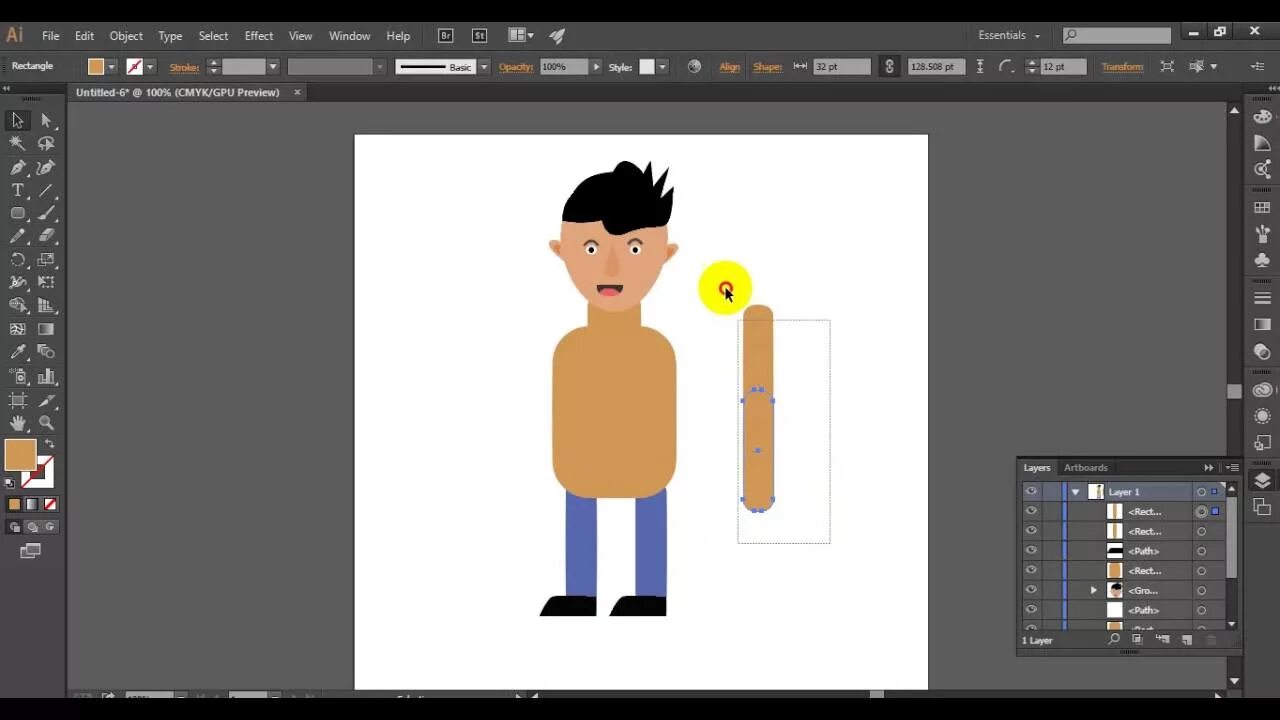Open the stroke color dropdown arrow
Image resolution: width=1280 pixels, height=720 pixels.
point(150,67)
